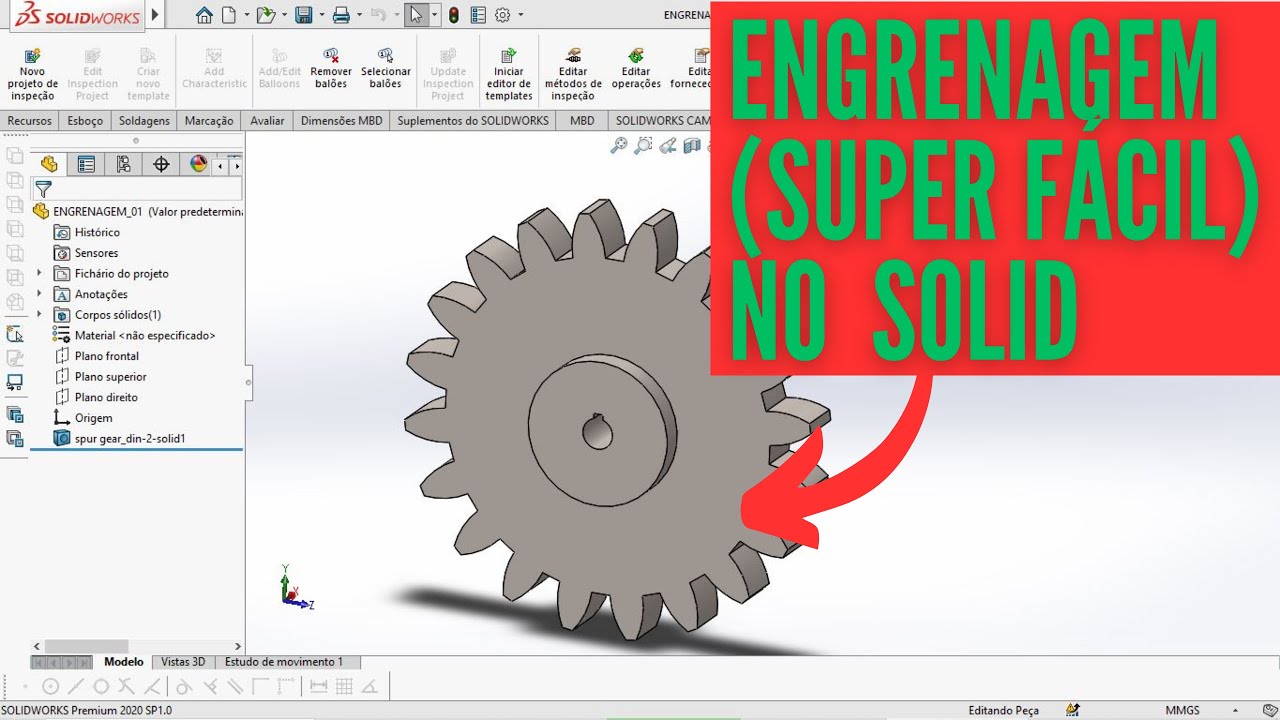Image resolution: width=1280 pixels, height=720 pixels.
Task: Activate the Select cursor tool
Action: coord(417,15)
